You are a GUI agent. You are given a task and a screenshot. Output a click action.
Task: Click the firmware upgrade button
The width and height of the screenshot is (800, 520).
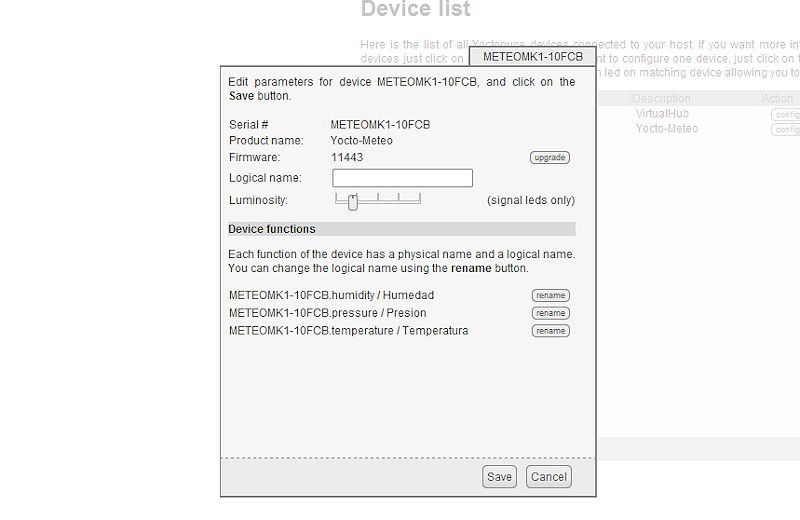(549, 158)
